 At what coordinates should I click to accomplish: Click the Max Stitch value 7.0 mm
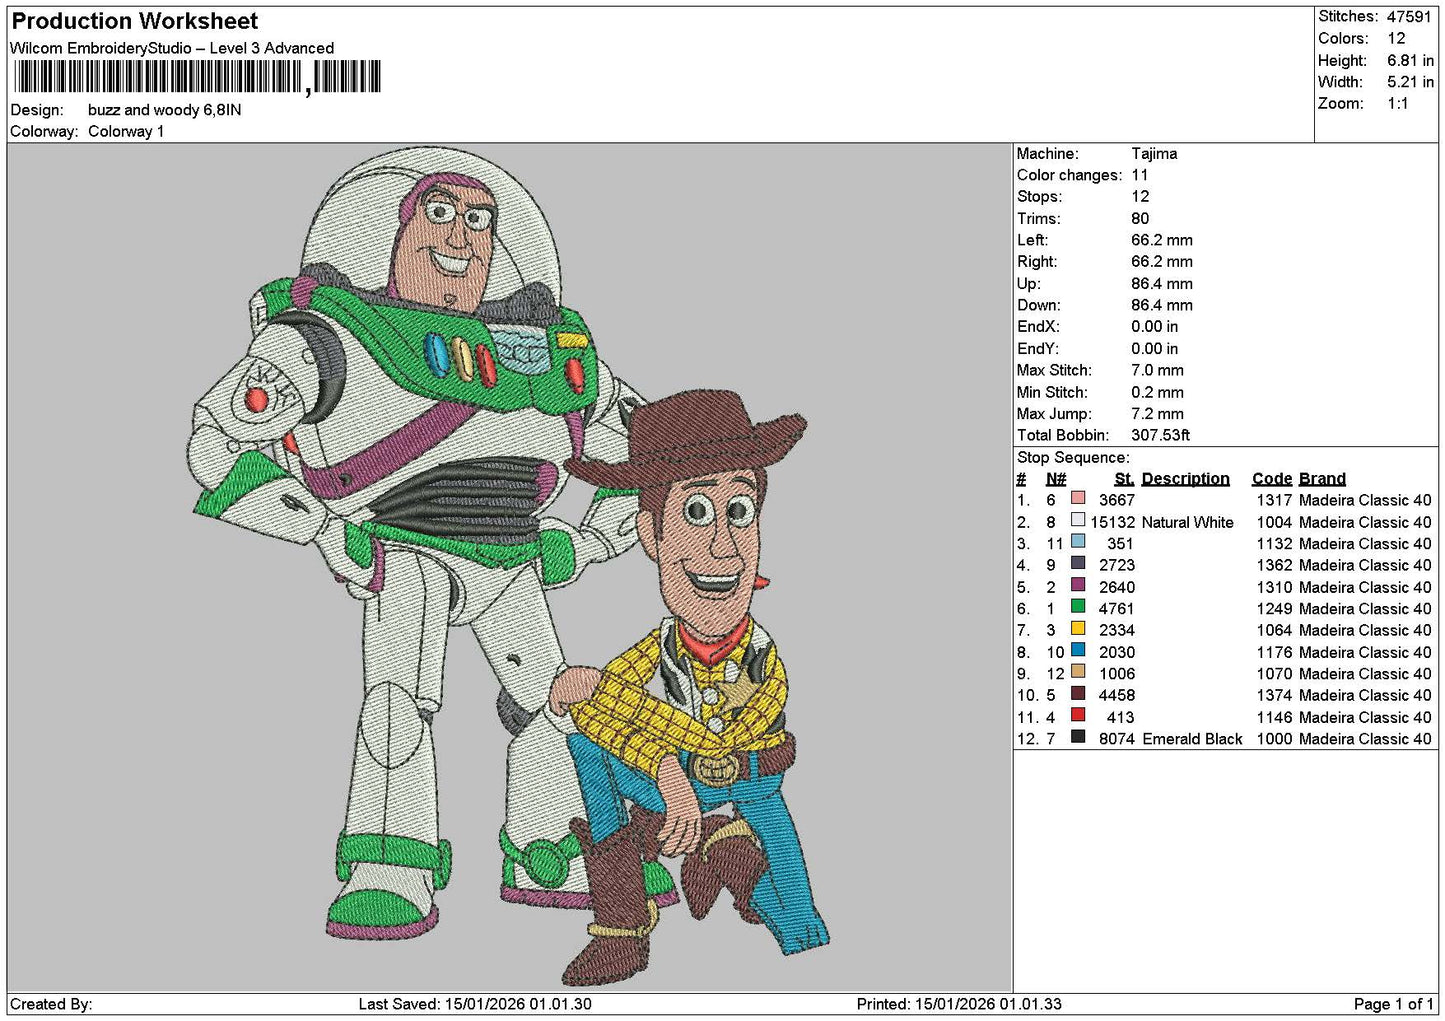click(x=1157, y=370)
